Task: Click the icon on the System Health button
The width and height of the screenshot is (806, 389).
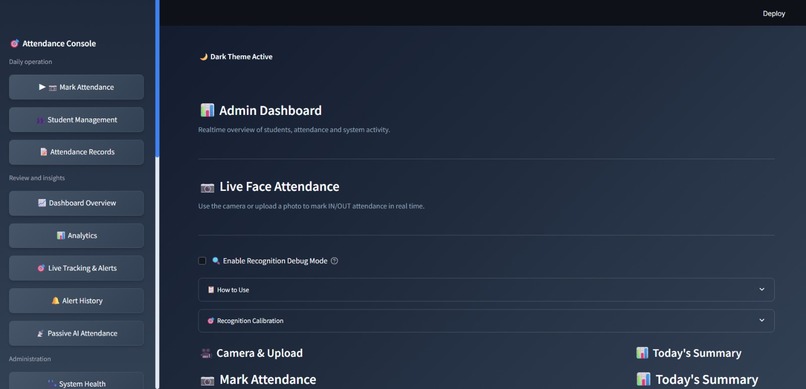Action: click(x=52, y=383)
